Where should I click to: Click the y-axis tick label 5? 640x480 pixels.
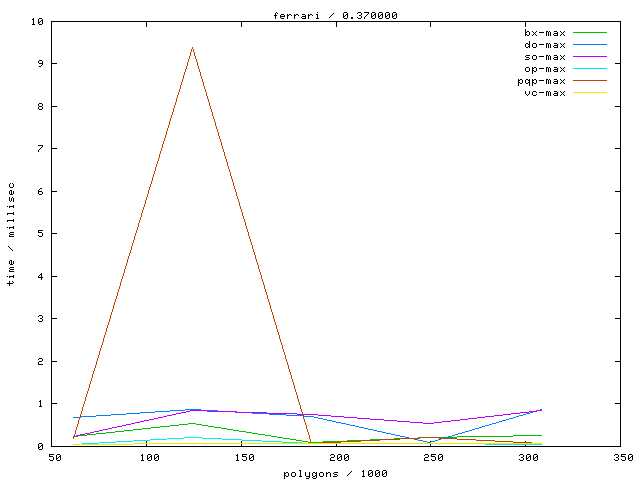click(40, 234)
